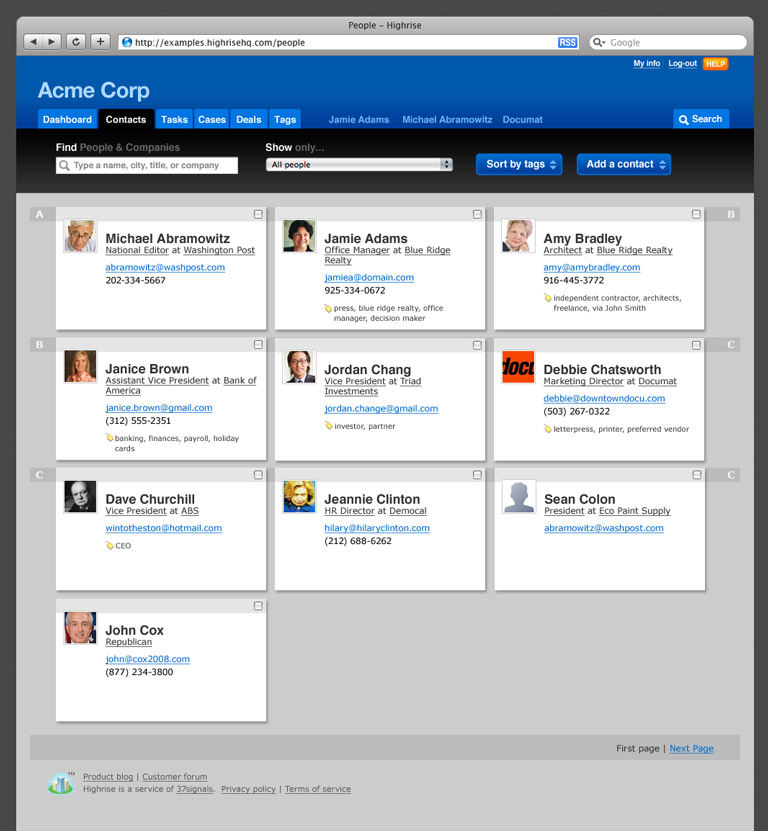The height and width of the screenshot is (831, 768).
Task: Click the Google search magnifier icon
Action: (598, 42)
